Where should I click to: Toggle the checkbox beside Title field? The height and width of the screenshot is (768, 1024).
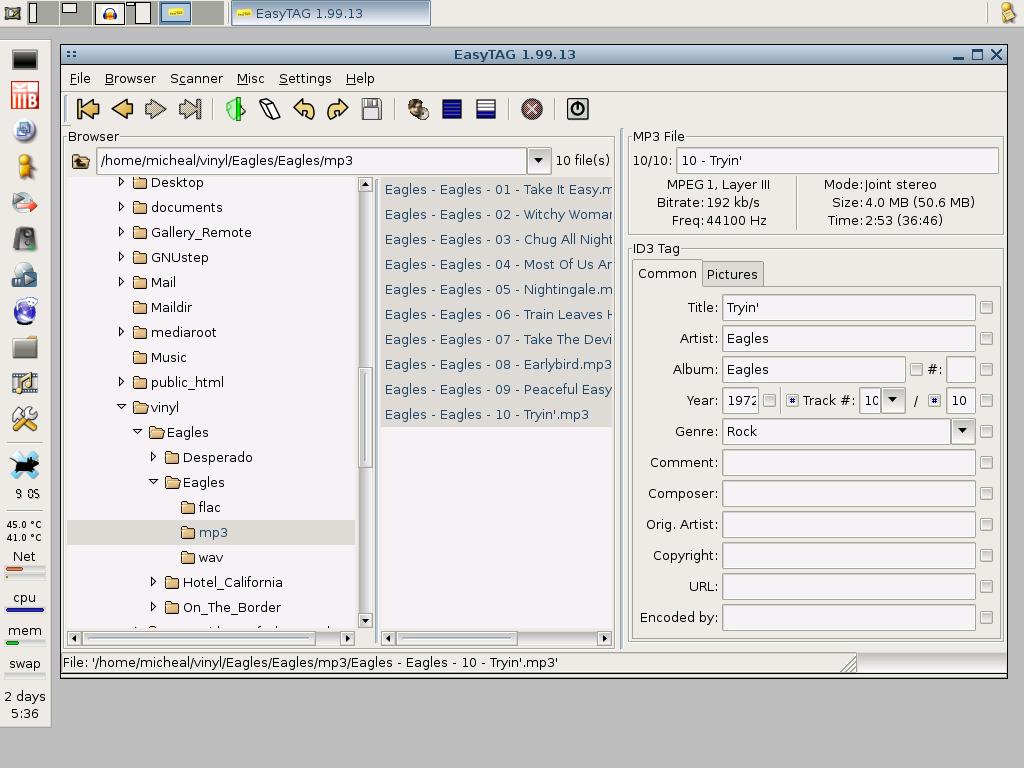point(986,308)
